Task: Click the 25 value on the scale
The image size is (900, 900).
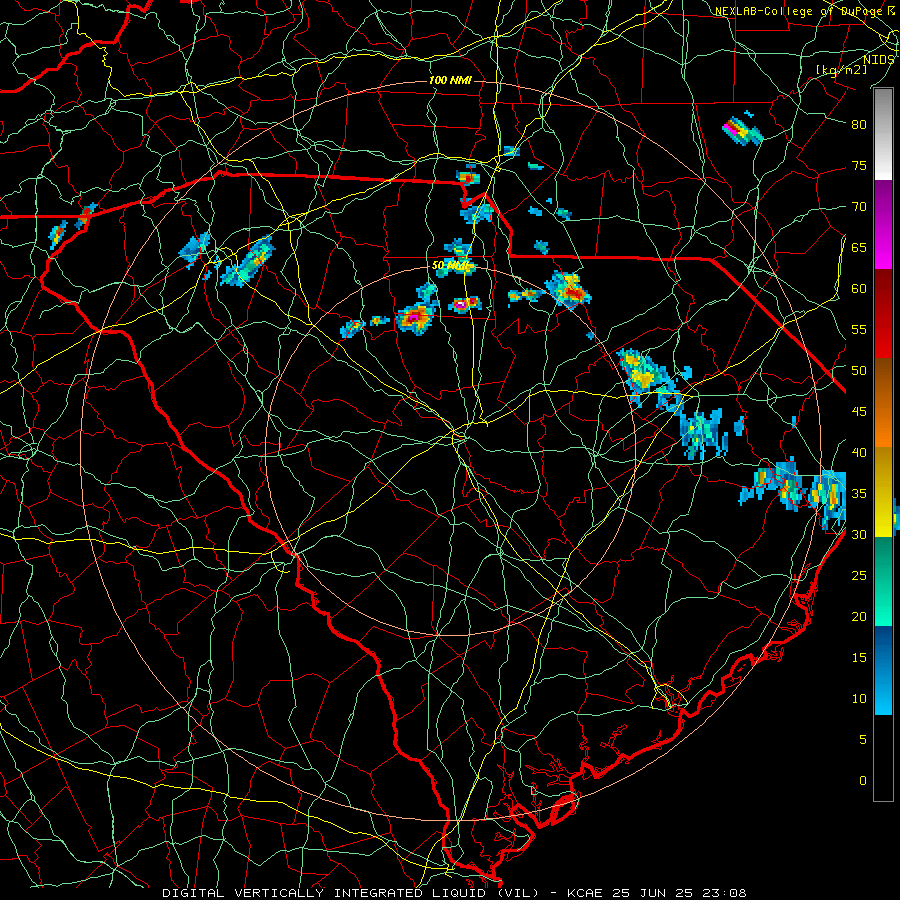Action: point(859,576)
